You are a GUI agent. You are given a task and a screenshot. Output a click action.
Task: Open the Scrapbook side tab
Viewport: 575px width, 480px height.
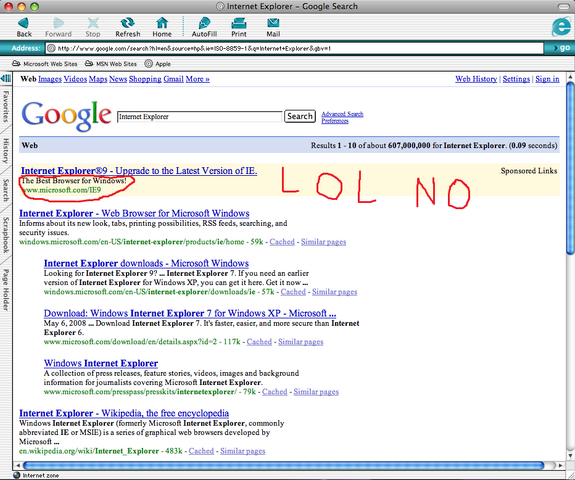[x=6, y=235]
